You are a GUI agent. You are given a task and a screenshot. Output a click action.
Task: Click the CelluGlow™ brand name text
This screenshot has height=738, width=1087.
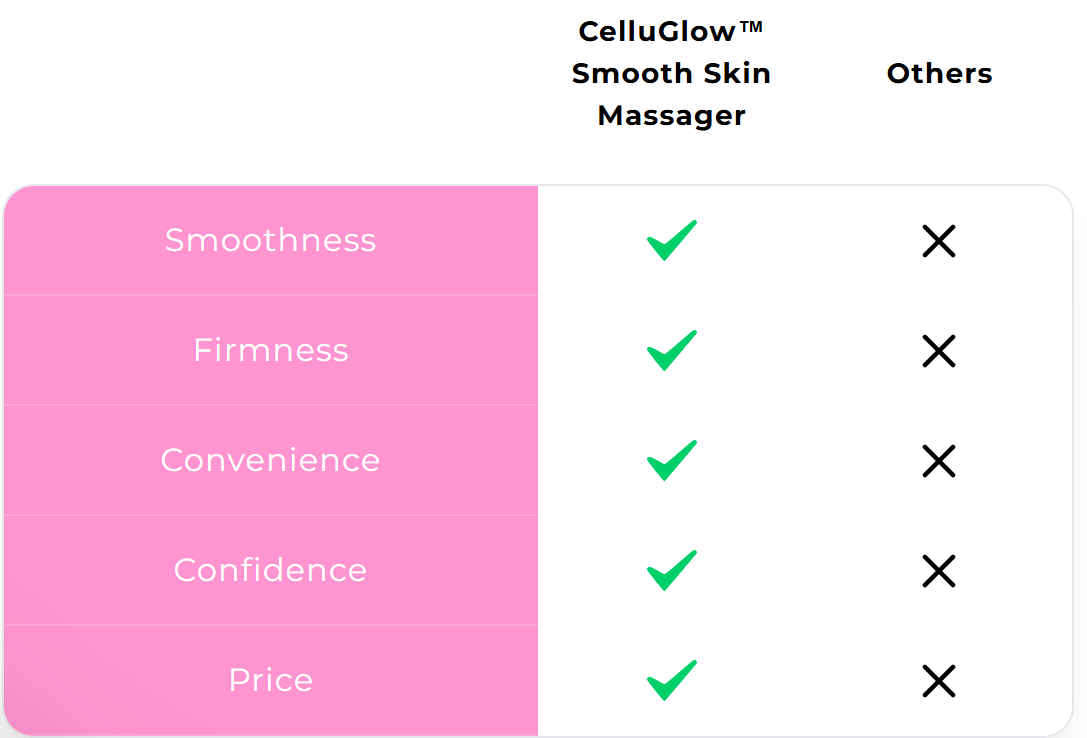pyautogui.click(x=671, y=31)
